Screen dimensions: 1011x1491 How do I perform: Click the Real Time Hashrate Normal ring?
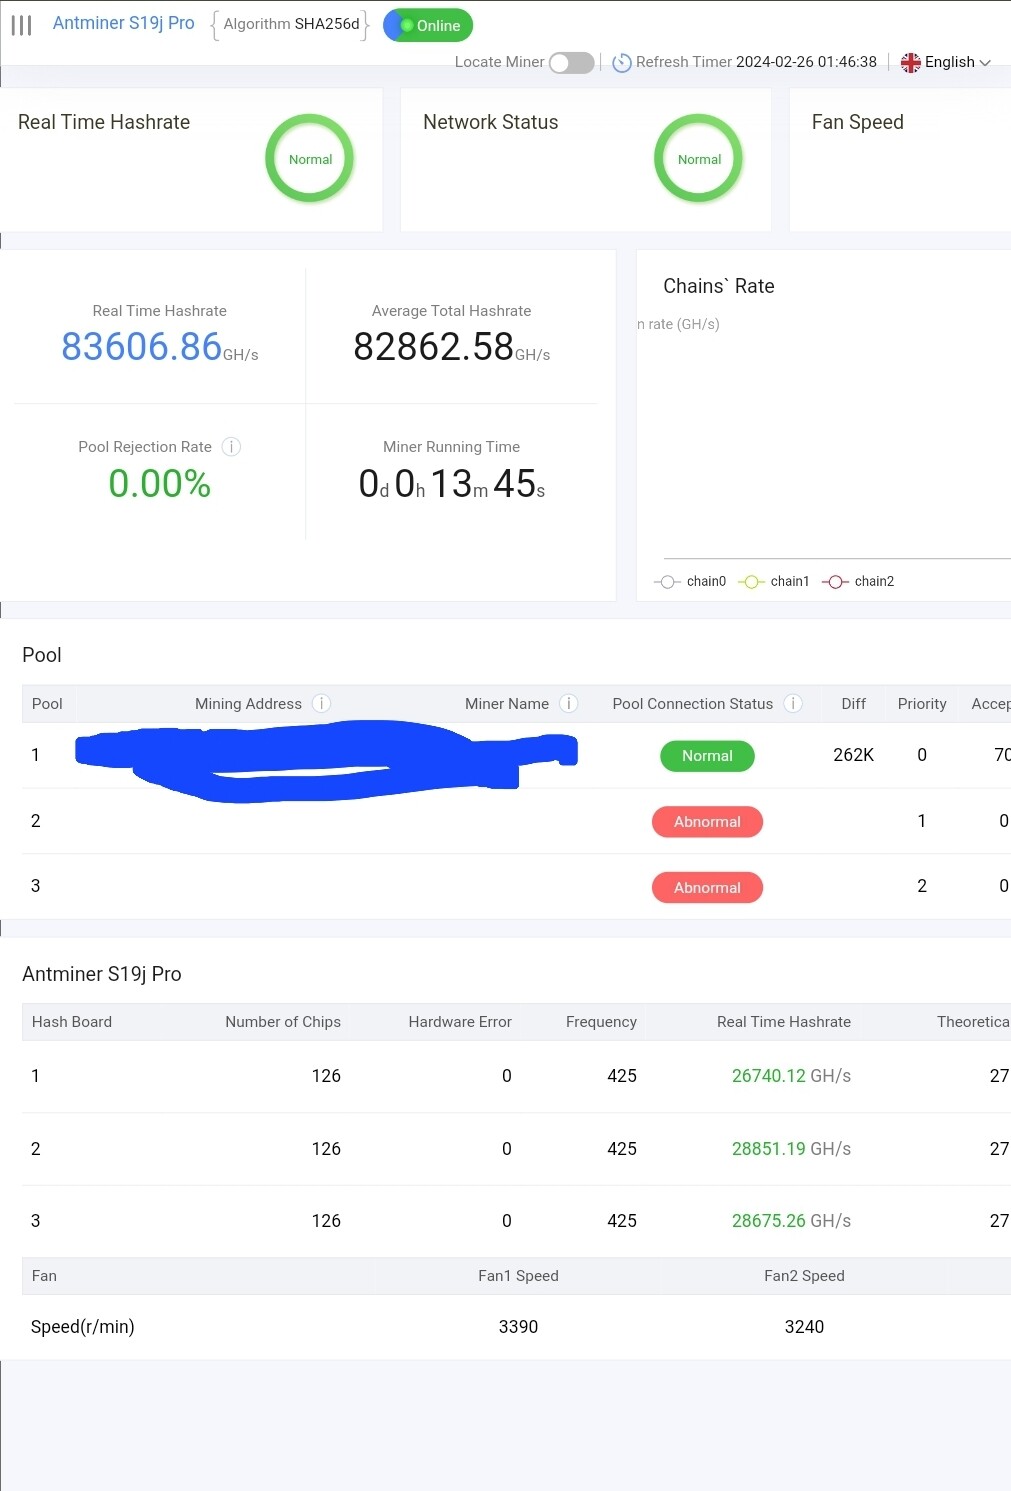[310, 159]
